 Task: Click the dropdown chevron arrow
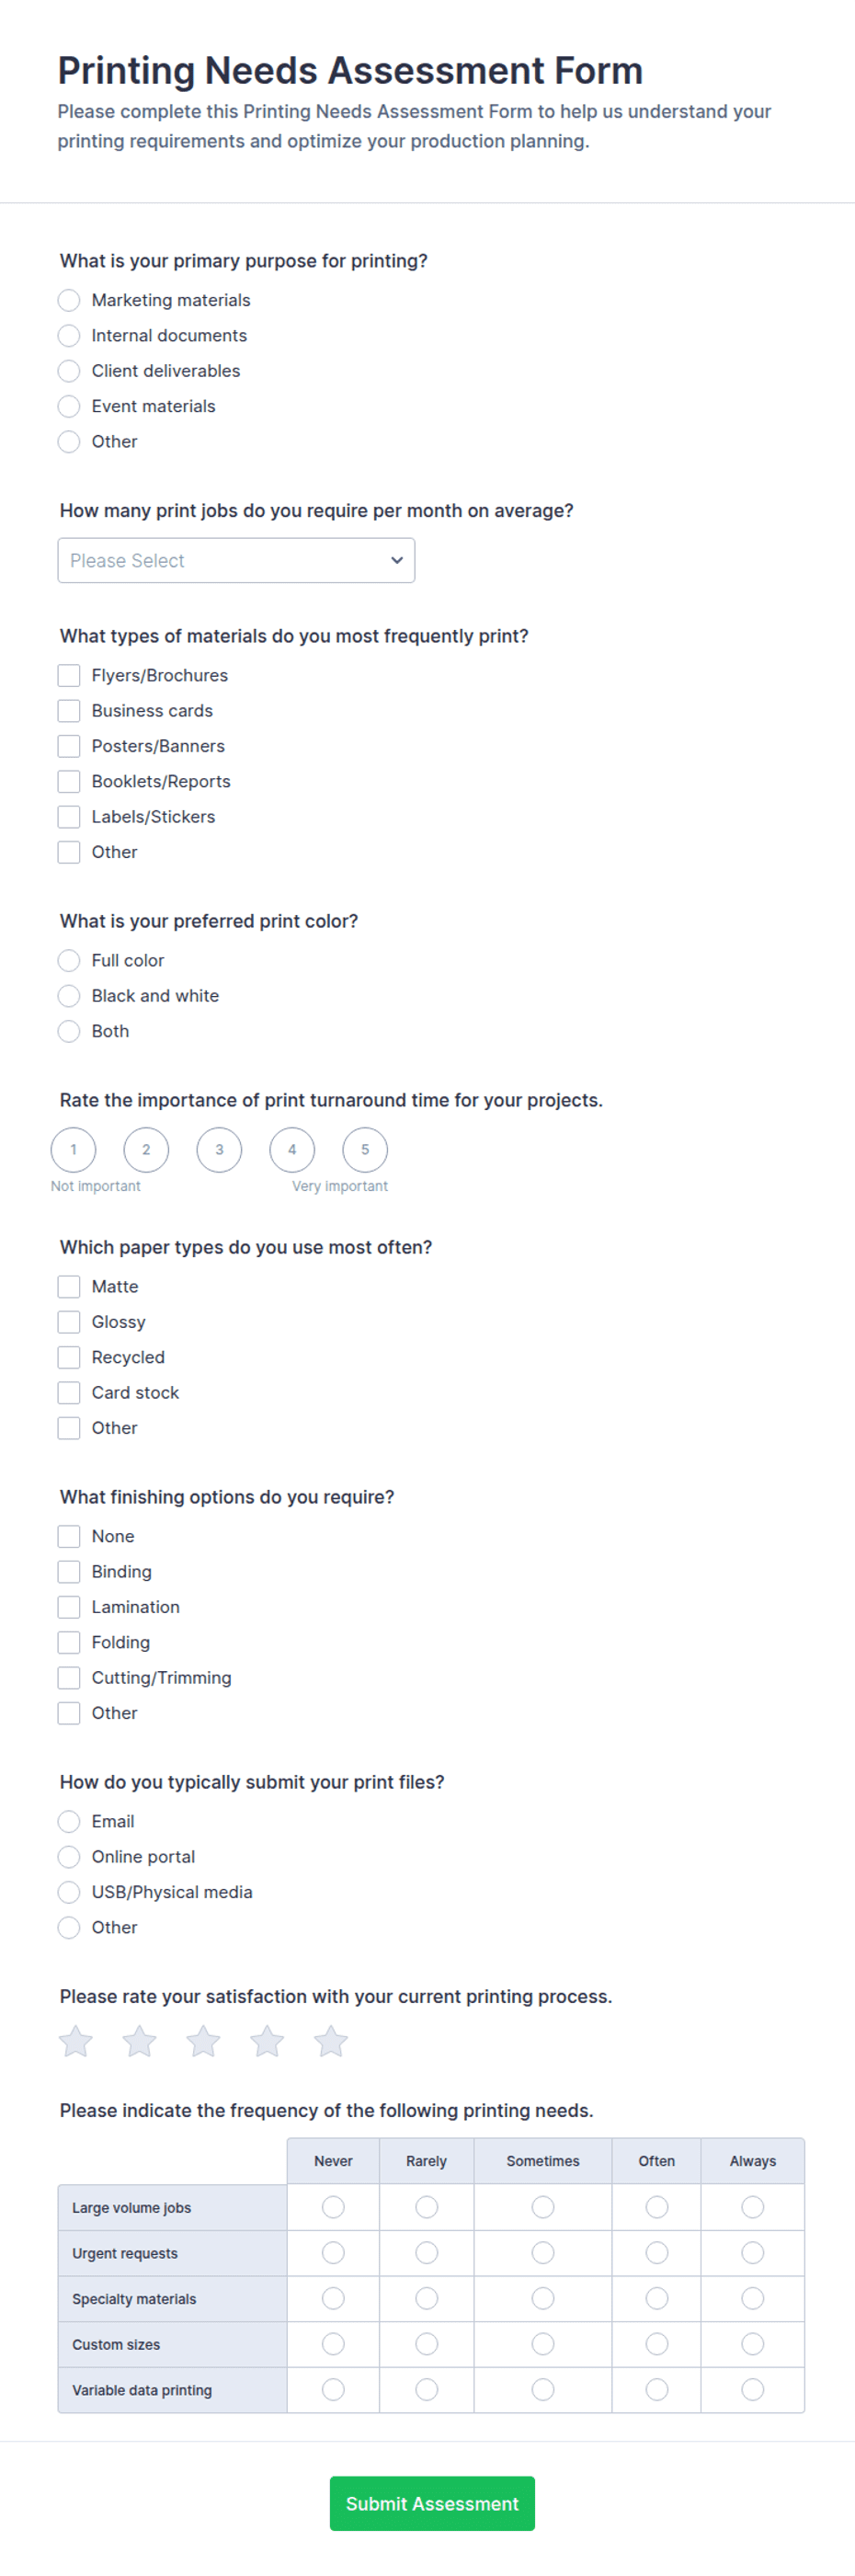pyautogui.click(x=397, y=560)
